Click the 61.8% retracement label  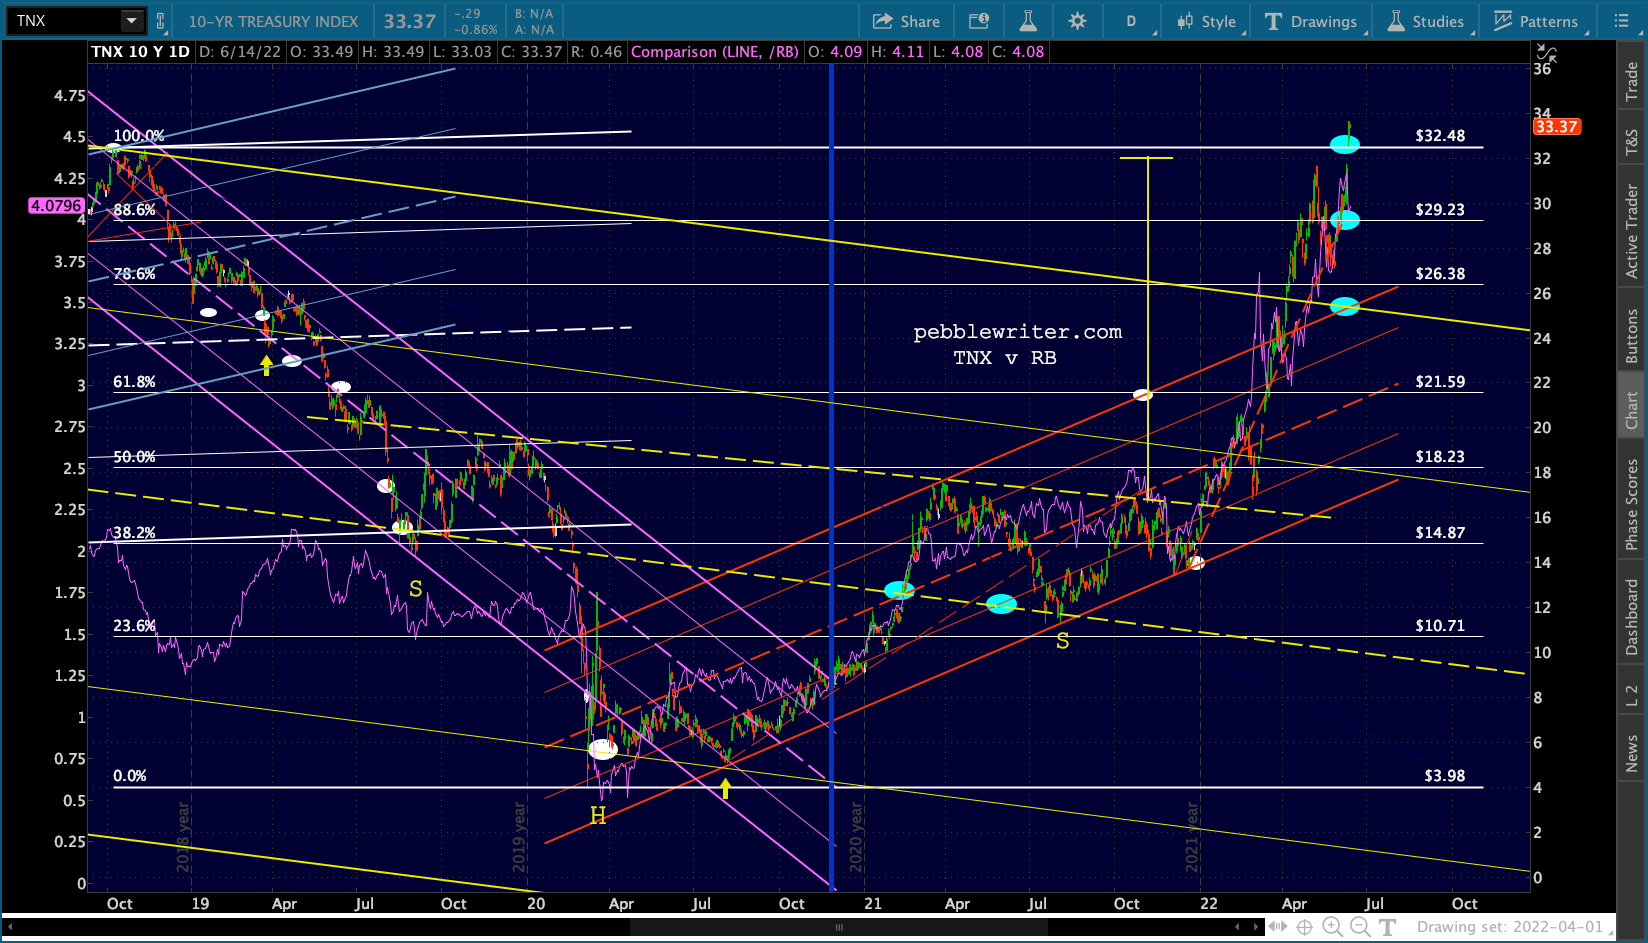coord(134,382)
